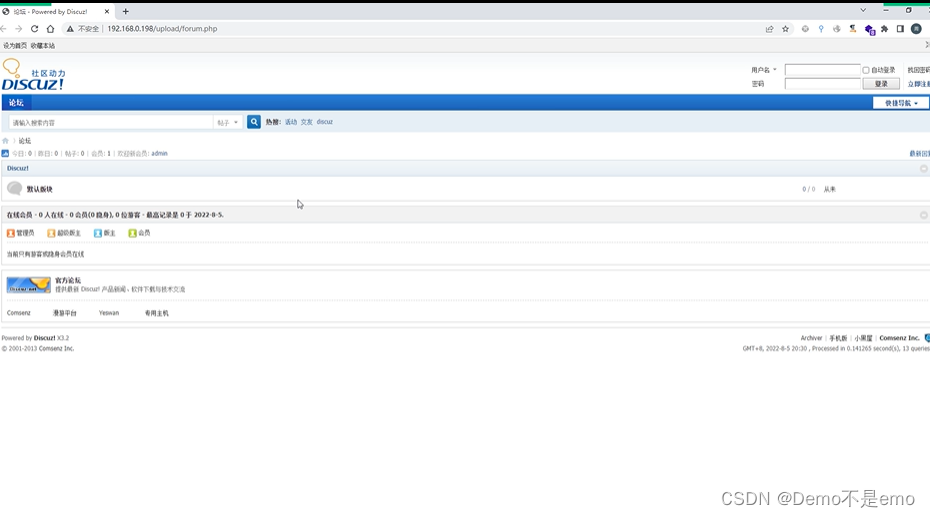Click the blue search magnifier button
The image size is (930, 517).
click(x=254, y=122)
